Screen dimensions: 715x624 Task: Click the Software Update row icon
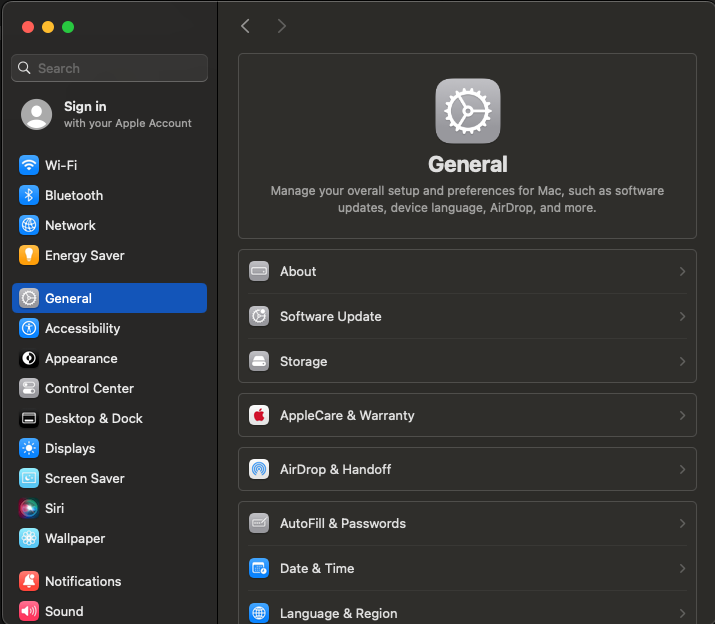pos(259,316)
